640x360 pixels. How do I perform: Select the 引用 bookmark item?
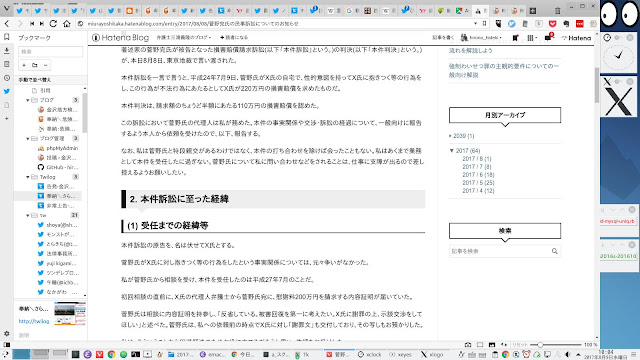[41, 91]
